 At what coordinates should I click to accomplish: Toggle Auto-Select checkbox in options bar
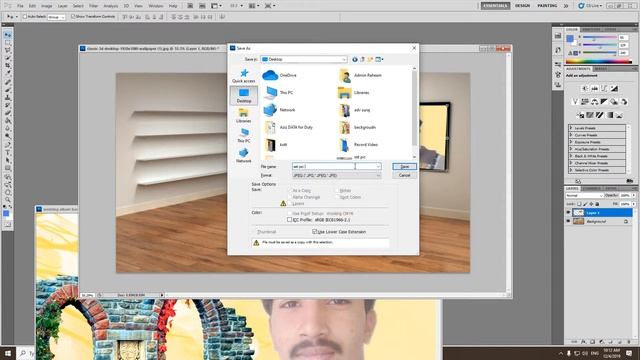point(24,17)
